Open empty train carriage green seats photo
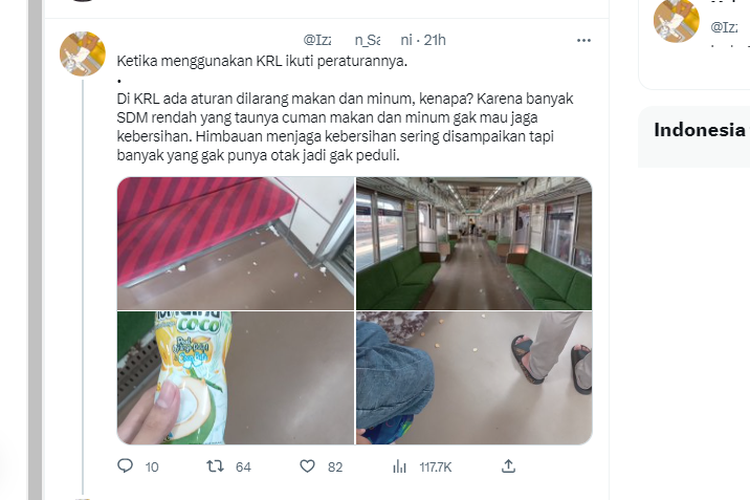Screen dimensions: 750x500 coord(474,243)
